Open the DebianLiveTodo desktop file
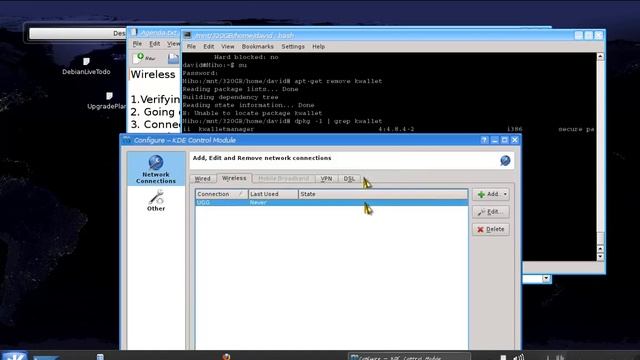This screenshot has width=640, height=360. [x=86, y=66]
